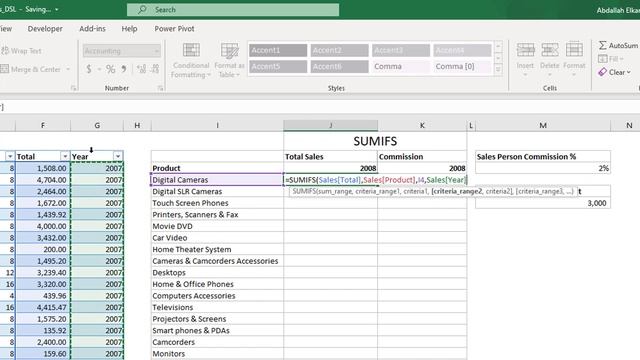Screen dimensions: 640x360
Task: Select column J header
Action: pyautogui.click(x=331, y=125)
